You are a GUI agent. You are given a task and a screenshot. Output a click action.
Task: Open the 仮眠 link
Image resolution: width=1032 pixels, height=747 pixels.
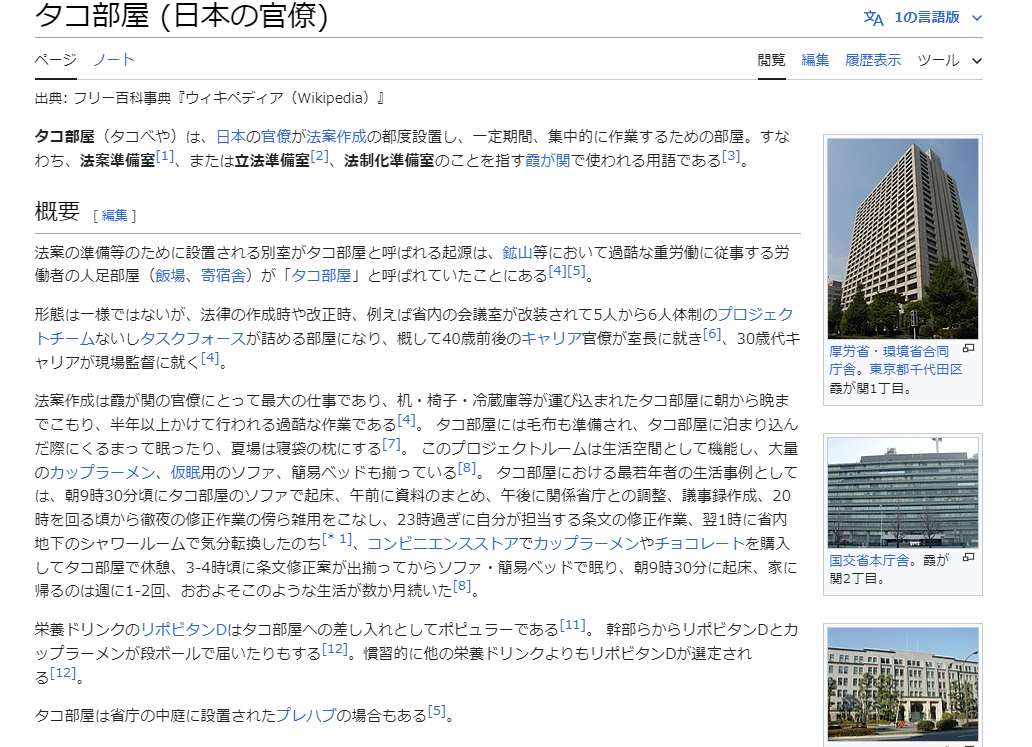click(x=186, y=473)
